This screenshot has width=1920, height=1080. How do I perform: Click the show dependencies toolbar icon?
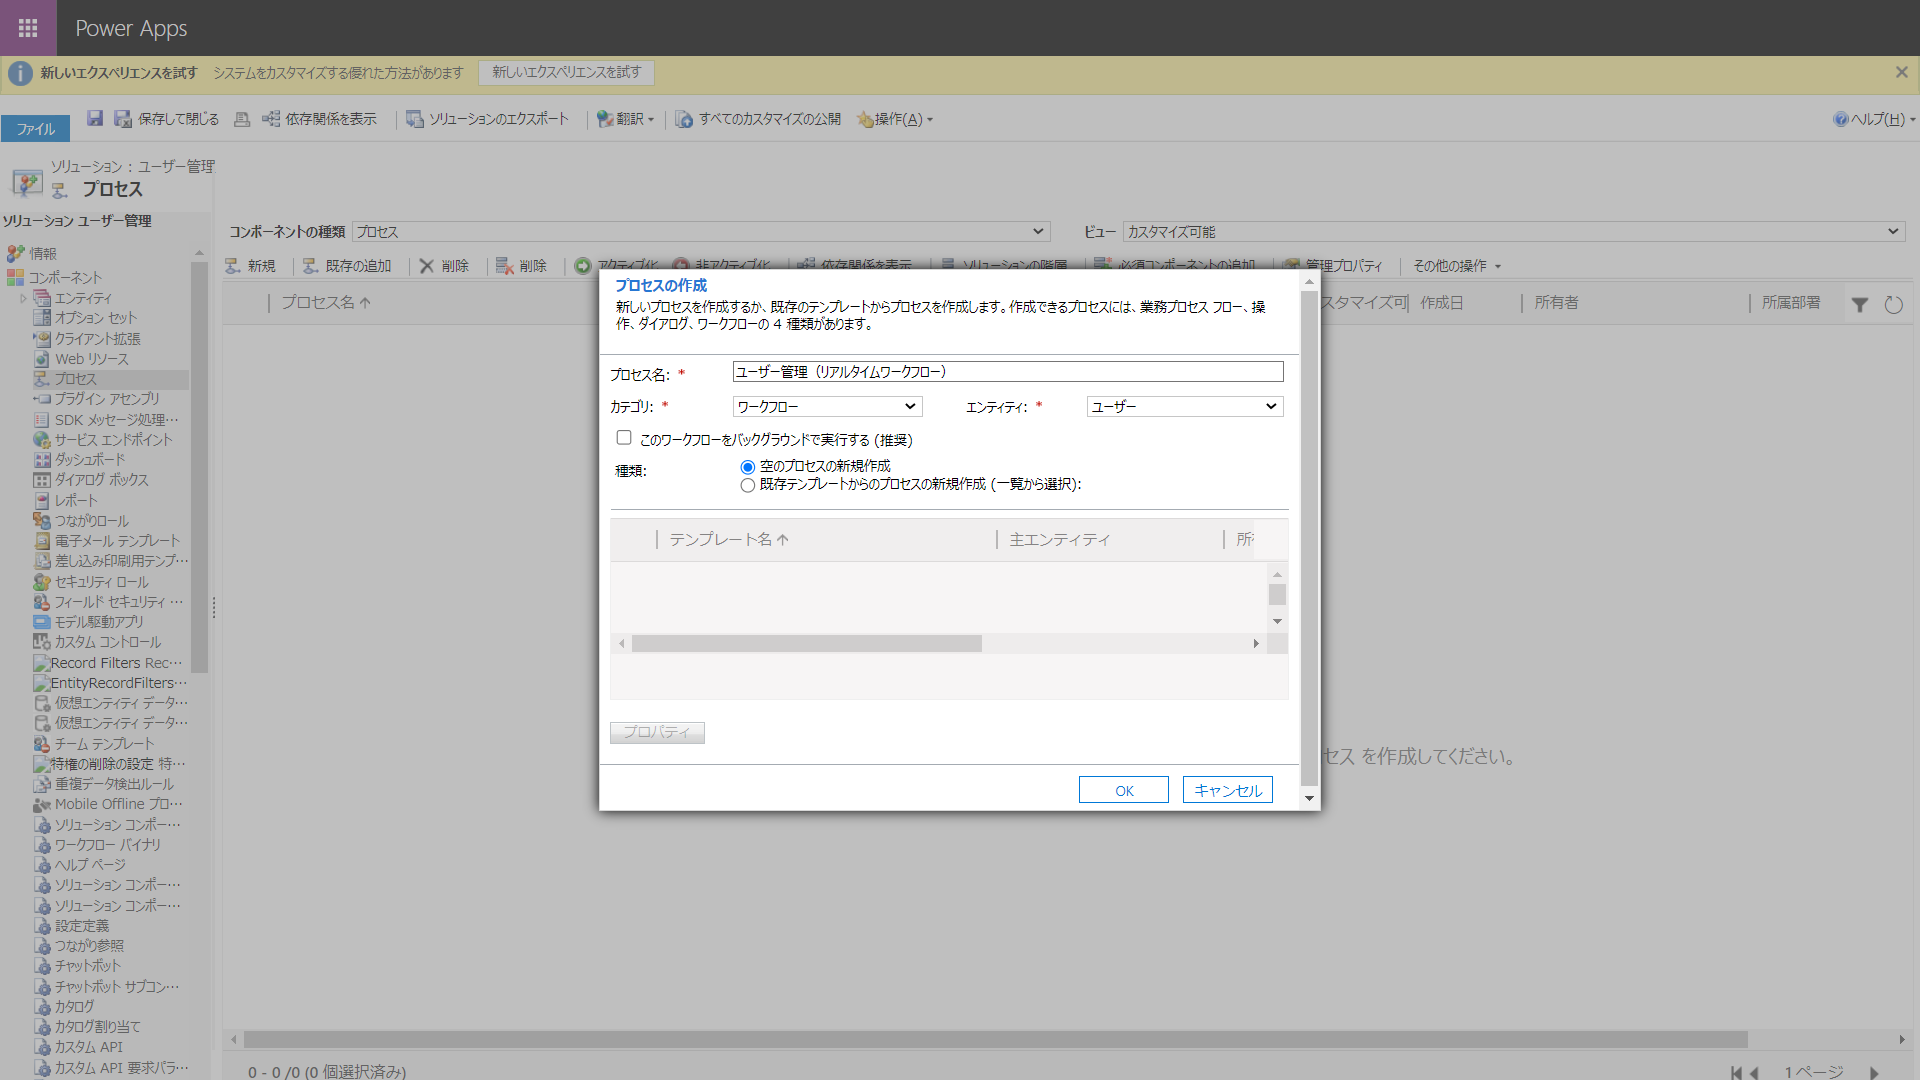coord(271,119)
